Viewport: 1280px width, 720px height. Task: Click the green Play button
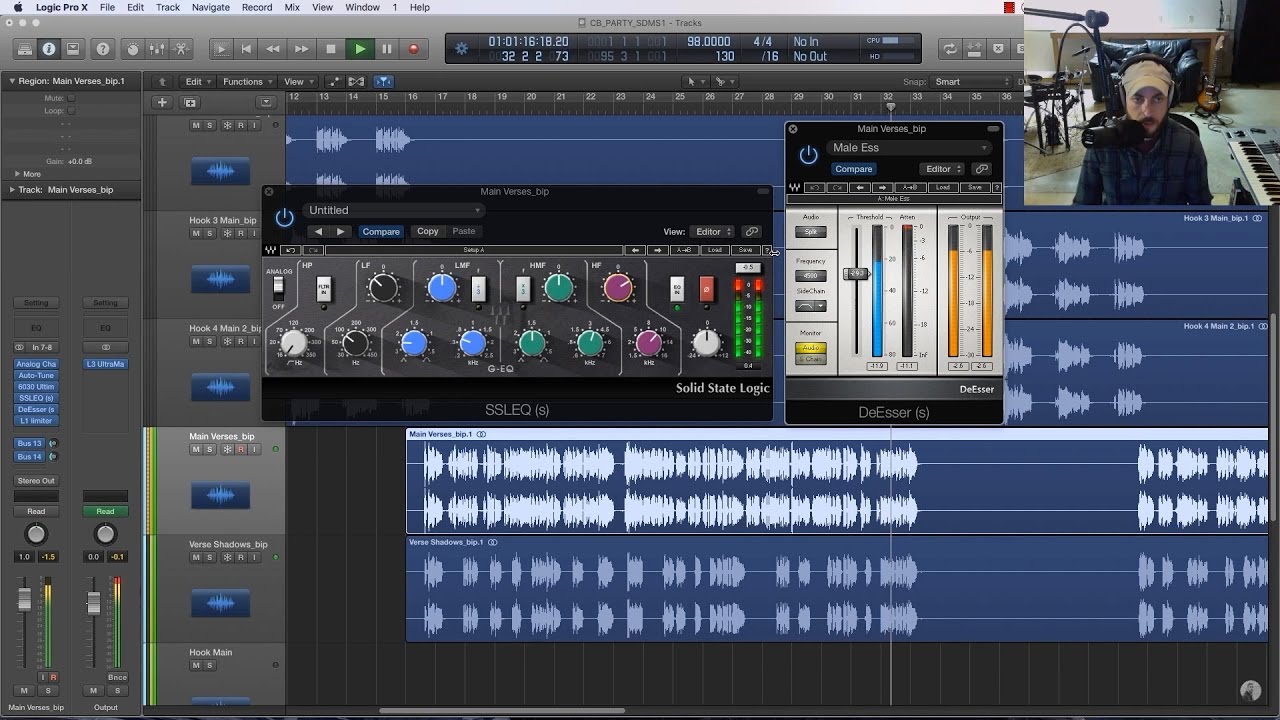pos(359,49)
